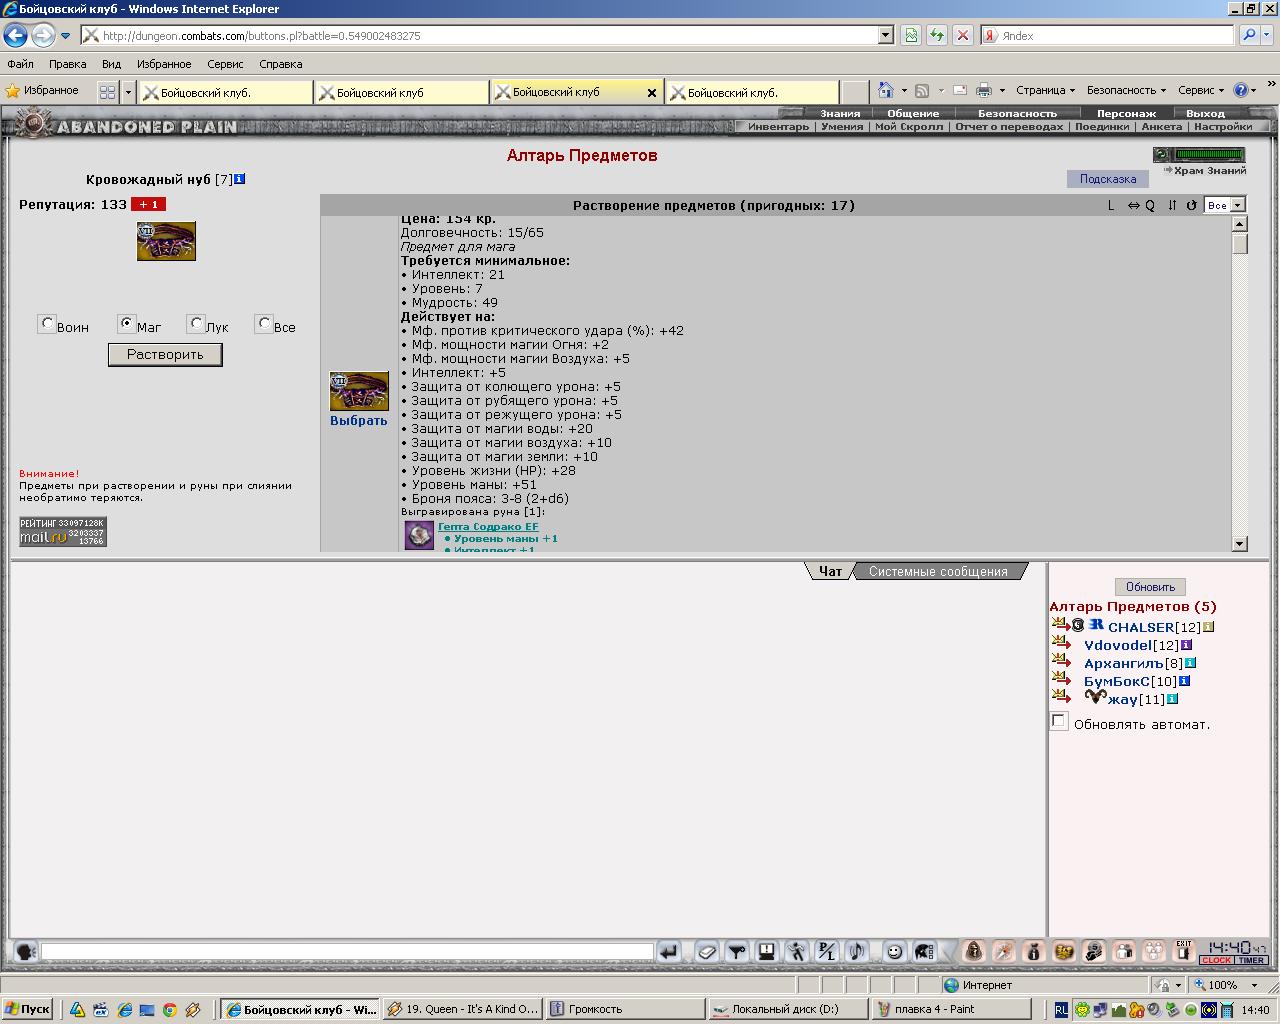Image resolution: width=1280 pixels, height=1024 pixels.
Task: Click the item list scrollbar thumb
Action: coord(1240,245)
